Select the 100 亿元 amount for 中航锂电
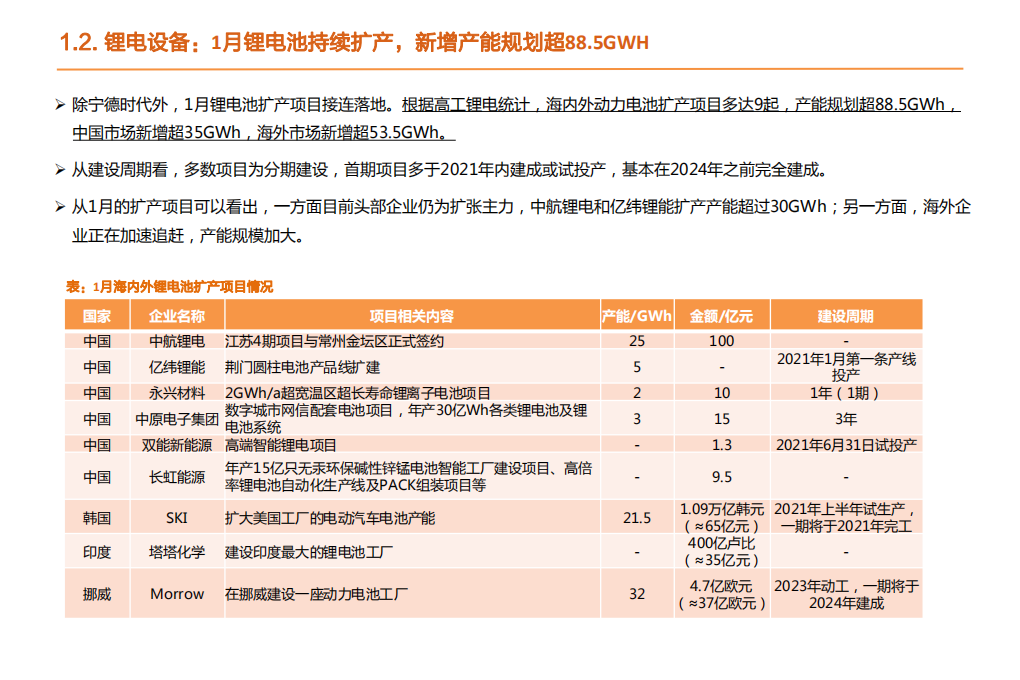The width and height of the screenshot is (1020, 680). [721, 341]
